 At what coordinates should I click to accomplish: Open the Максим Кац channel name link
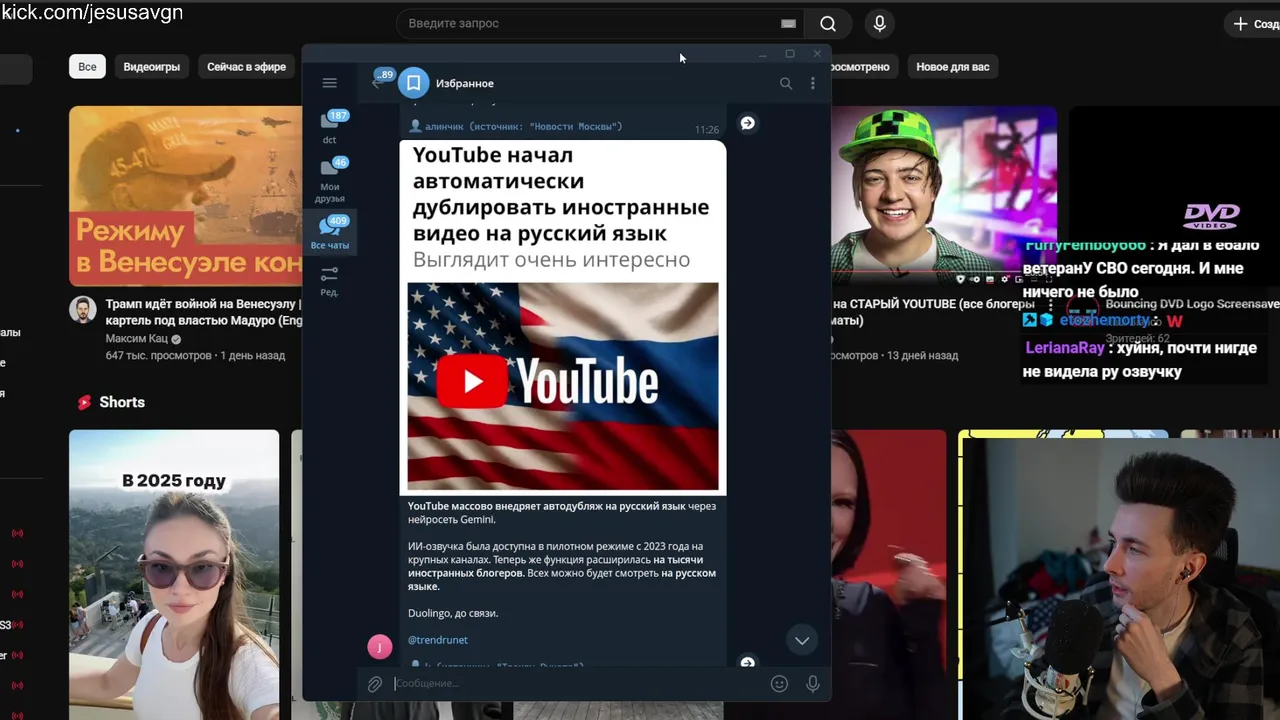(137, 339)
